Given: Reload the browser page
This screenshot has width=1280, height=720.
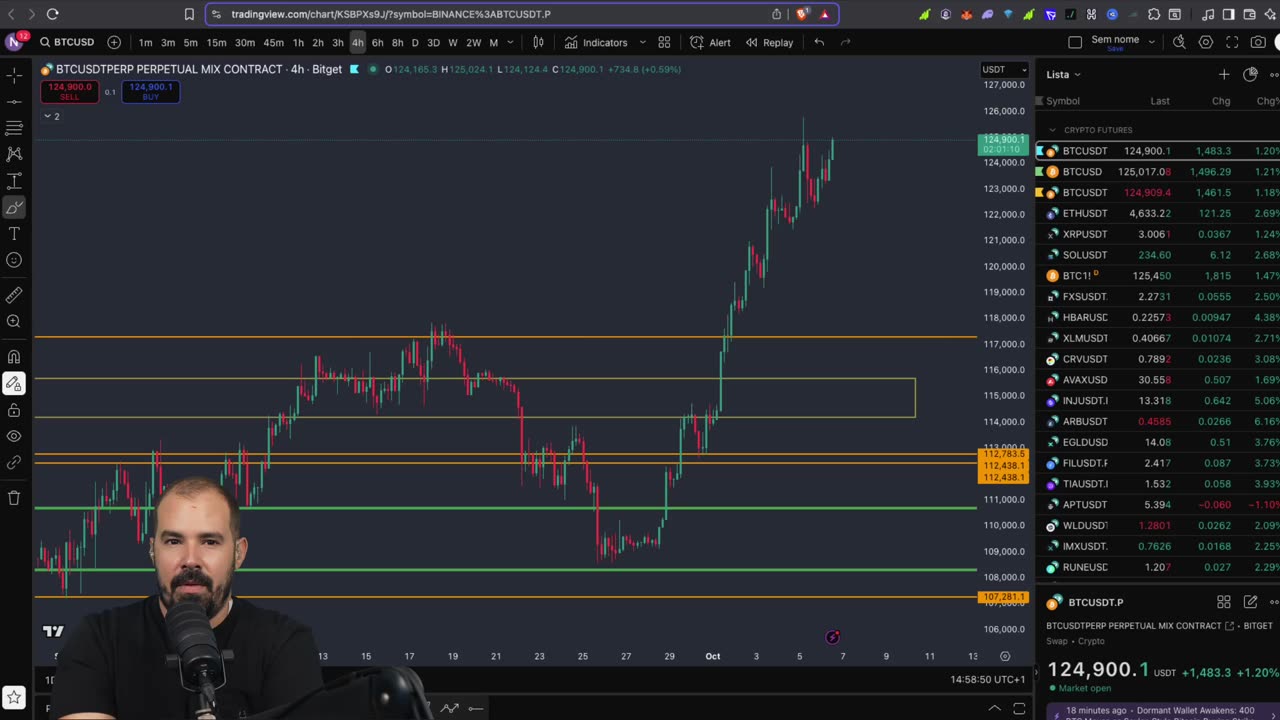Looking at the screenshot, I should click(52, 14).
